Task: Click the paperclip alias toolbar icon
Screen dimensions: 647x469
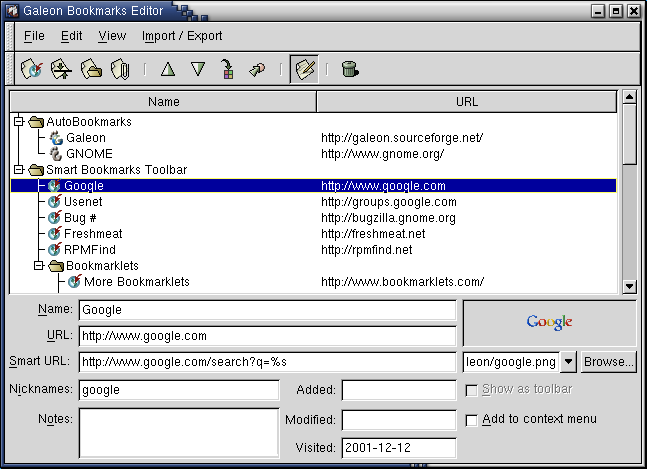Action: (120, 69)
